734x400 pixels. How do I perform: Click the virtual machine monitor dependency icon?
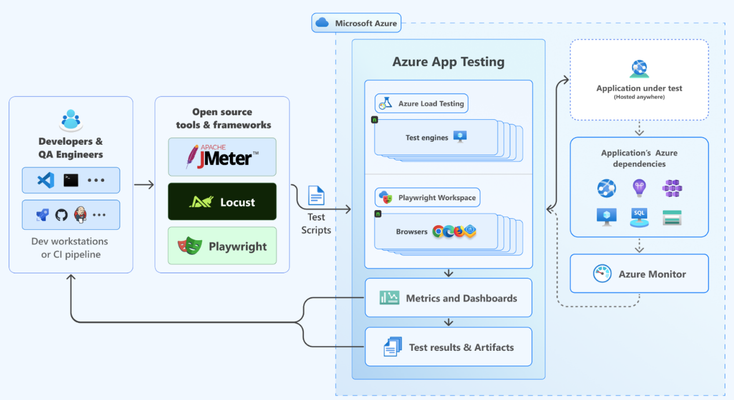pyautogui.click(x=607, y=217)
